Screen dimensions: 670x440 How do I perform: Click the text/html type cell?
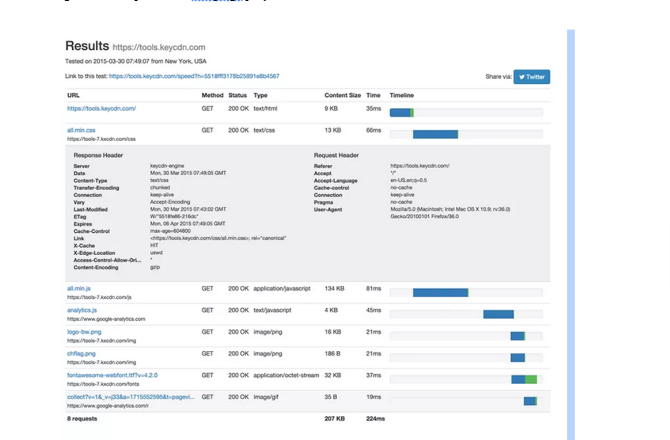265,109
